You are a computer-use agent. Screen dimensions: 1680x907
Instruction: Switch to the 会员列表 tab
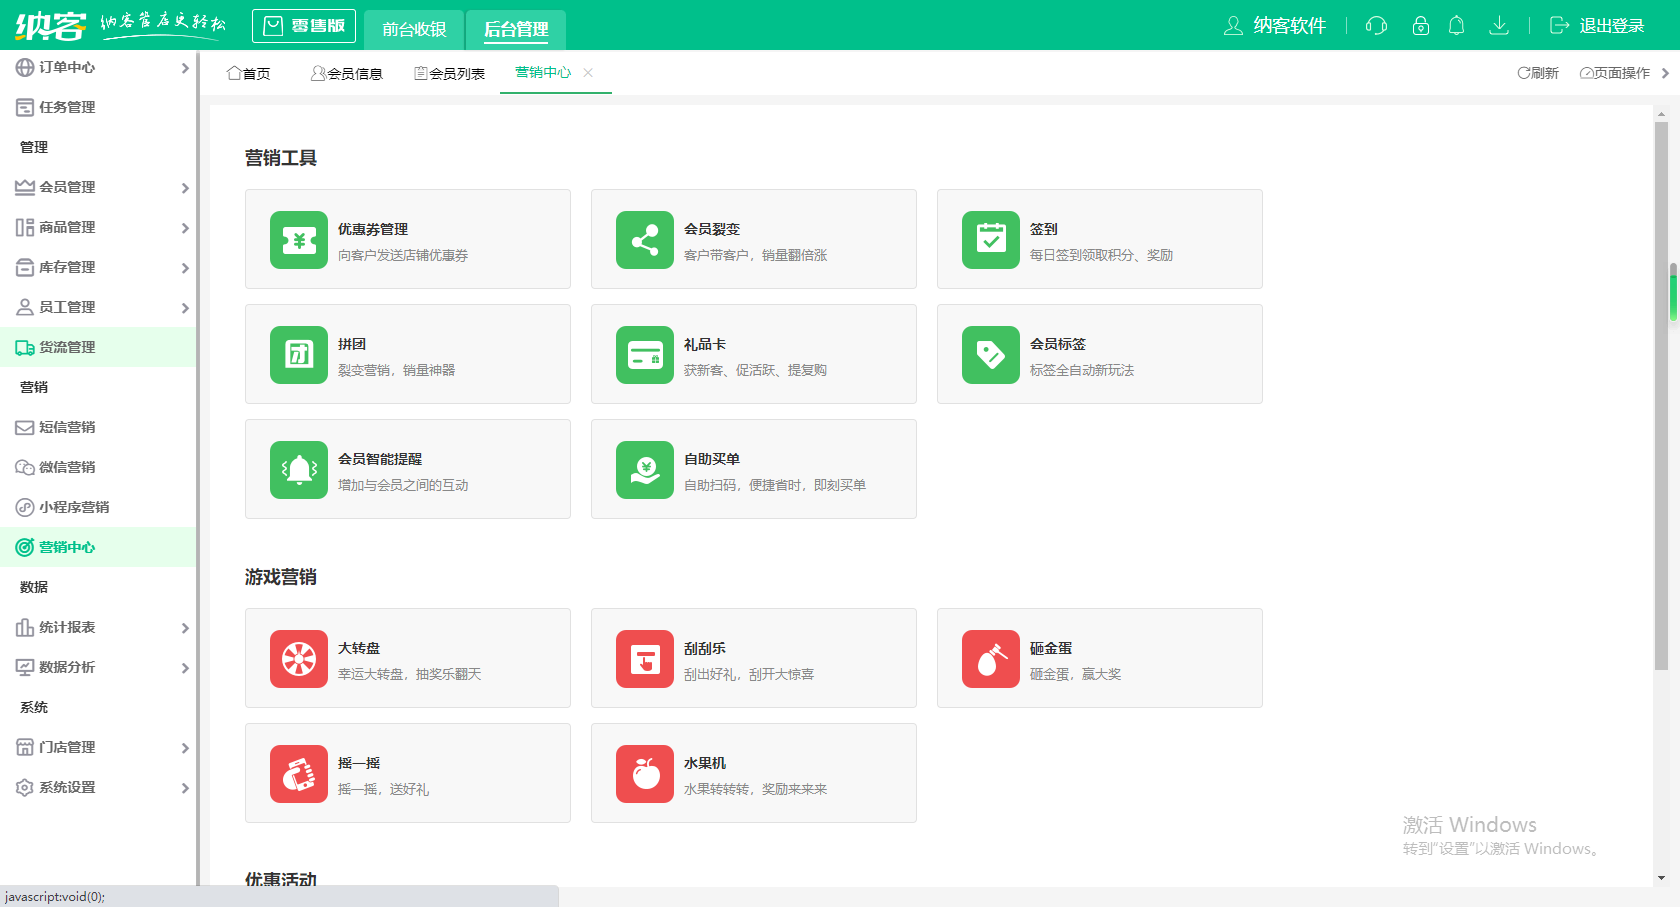(x=449, y=73)
